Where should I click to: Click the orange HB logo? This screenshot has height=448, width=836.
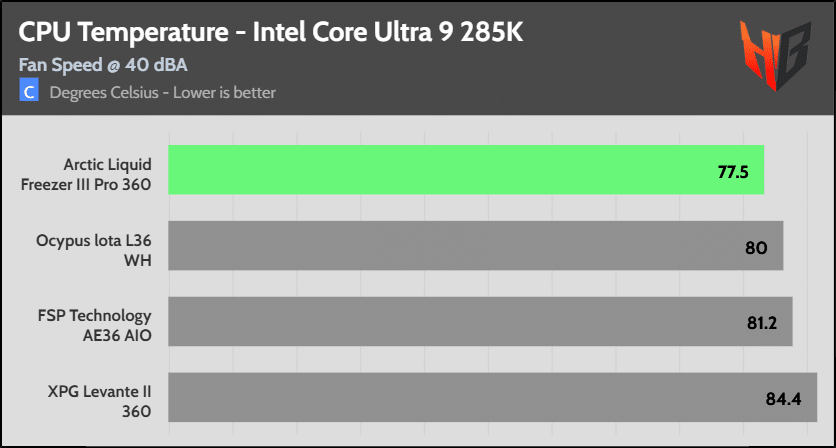point(776,55)
